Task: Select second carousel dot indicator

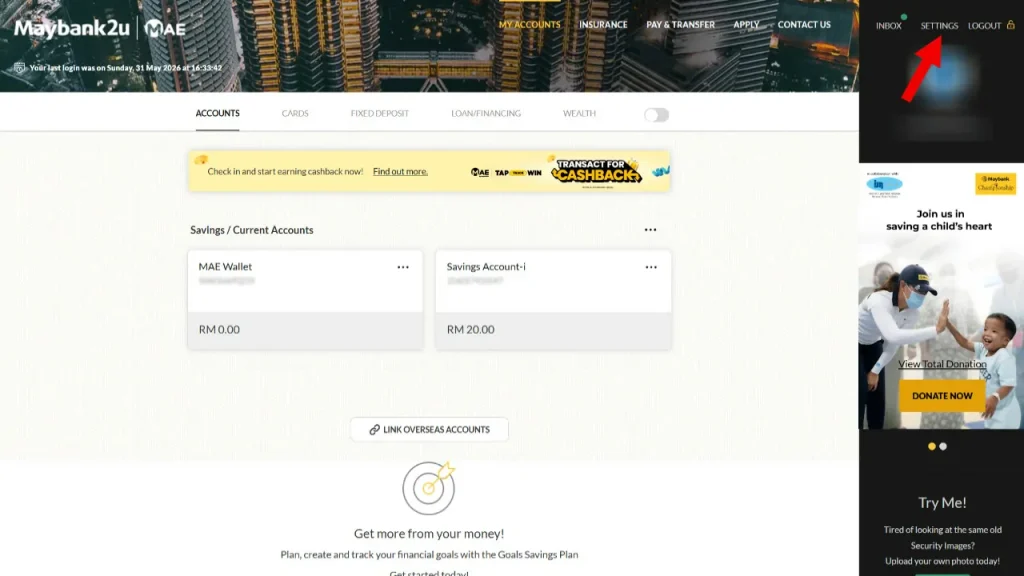Action: 943,446
